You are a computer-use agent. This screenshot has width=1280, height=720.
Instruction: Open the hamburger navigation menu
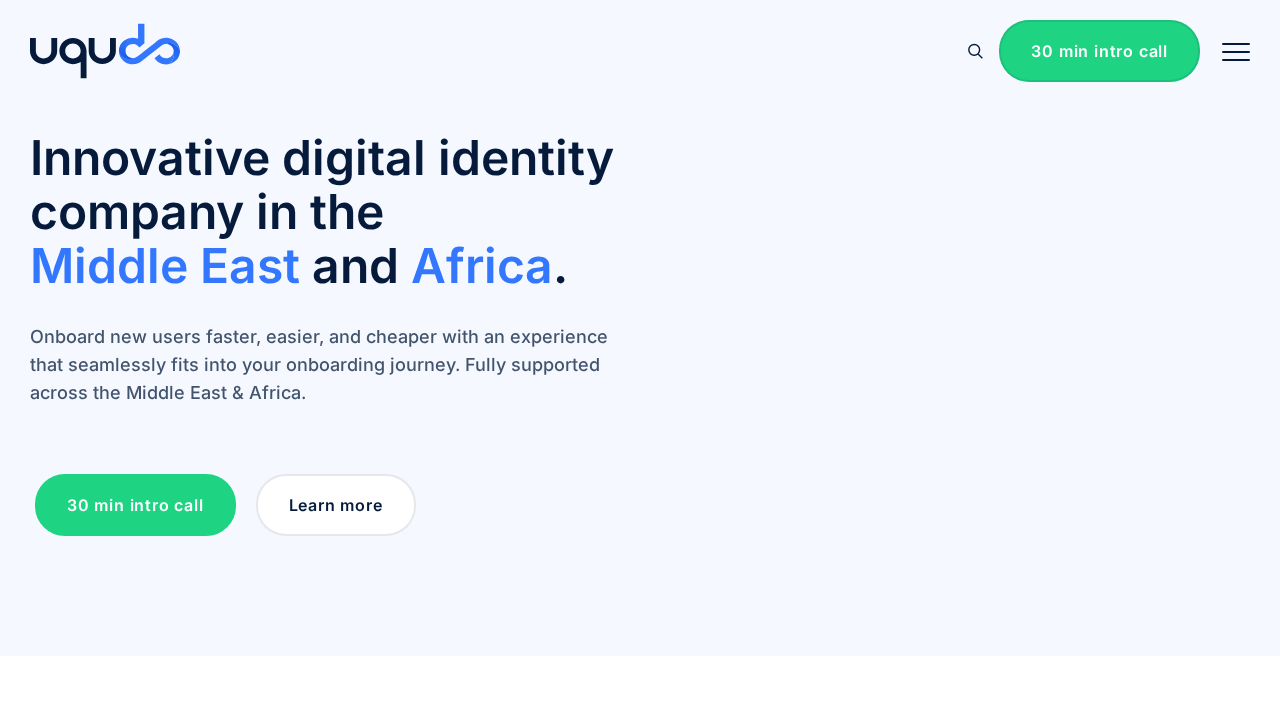(x=1235, y=52)
